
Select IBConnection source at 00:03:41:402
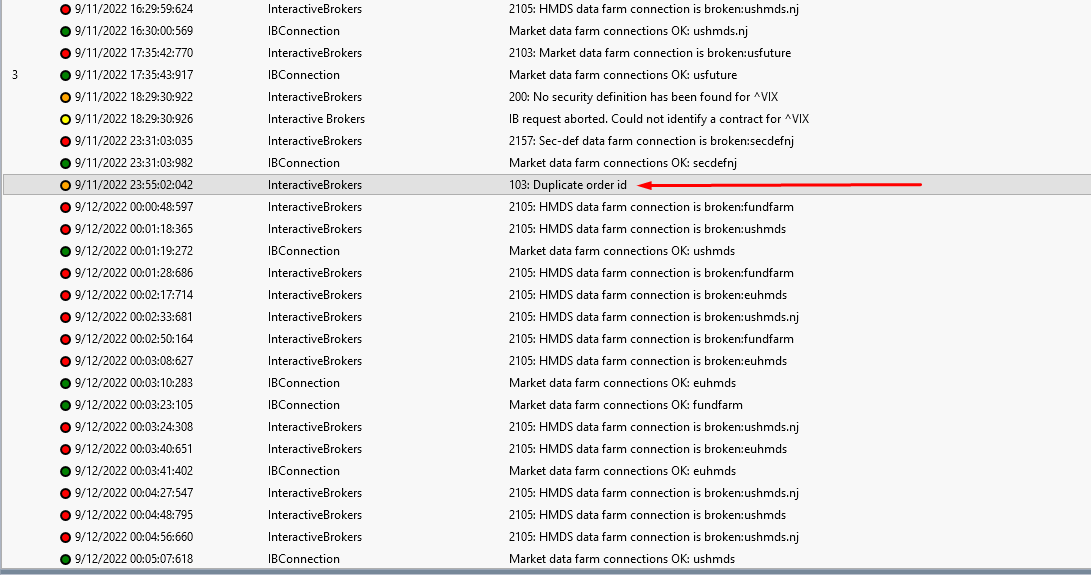(x=304, y=471)
